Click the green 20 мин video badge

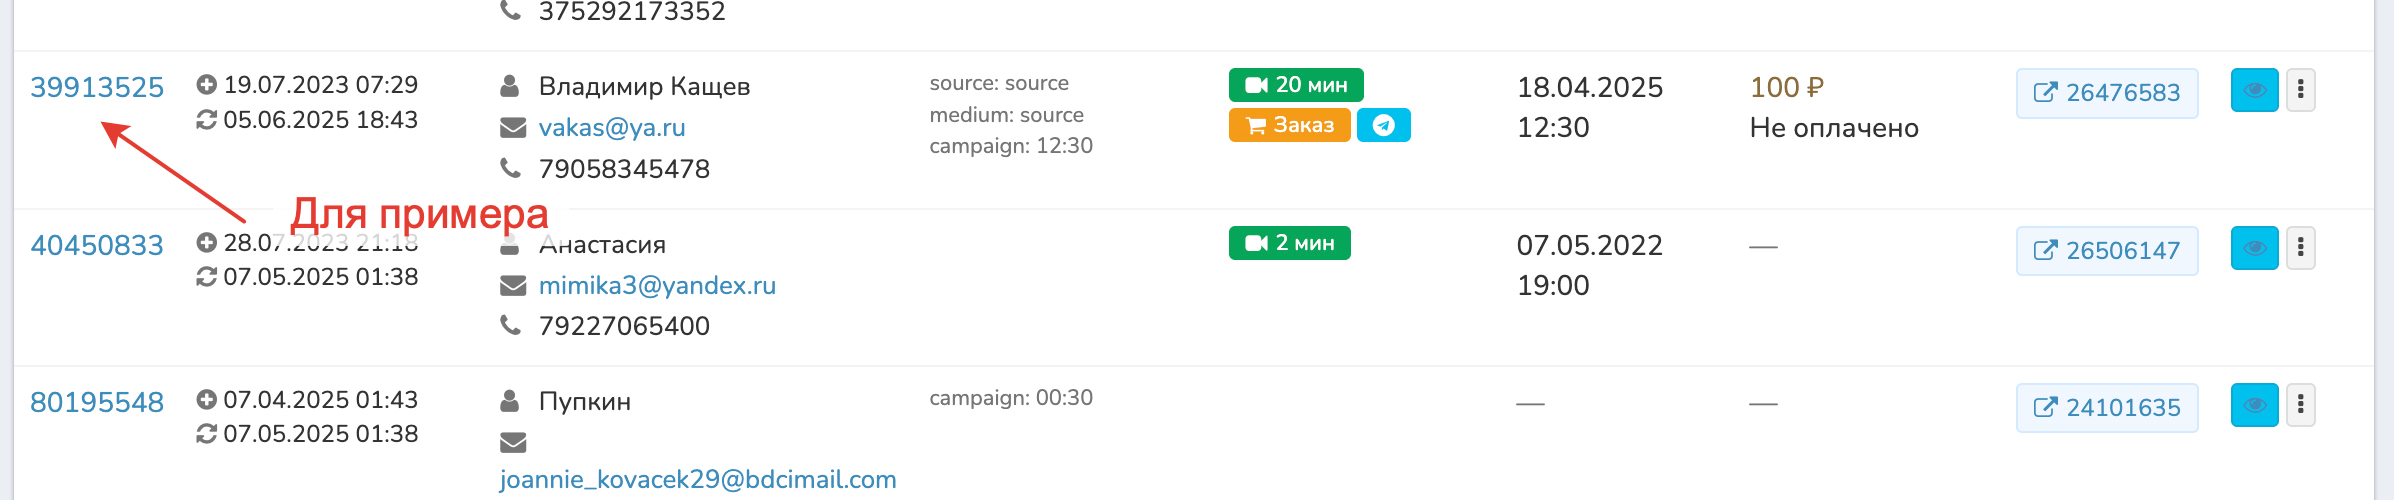click(1296, 85)
